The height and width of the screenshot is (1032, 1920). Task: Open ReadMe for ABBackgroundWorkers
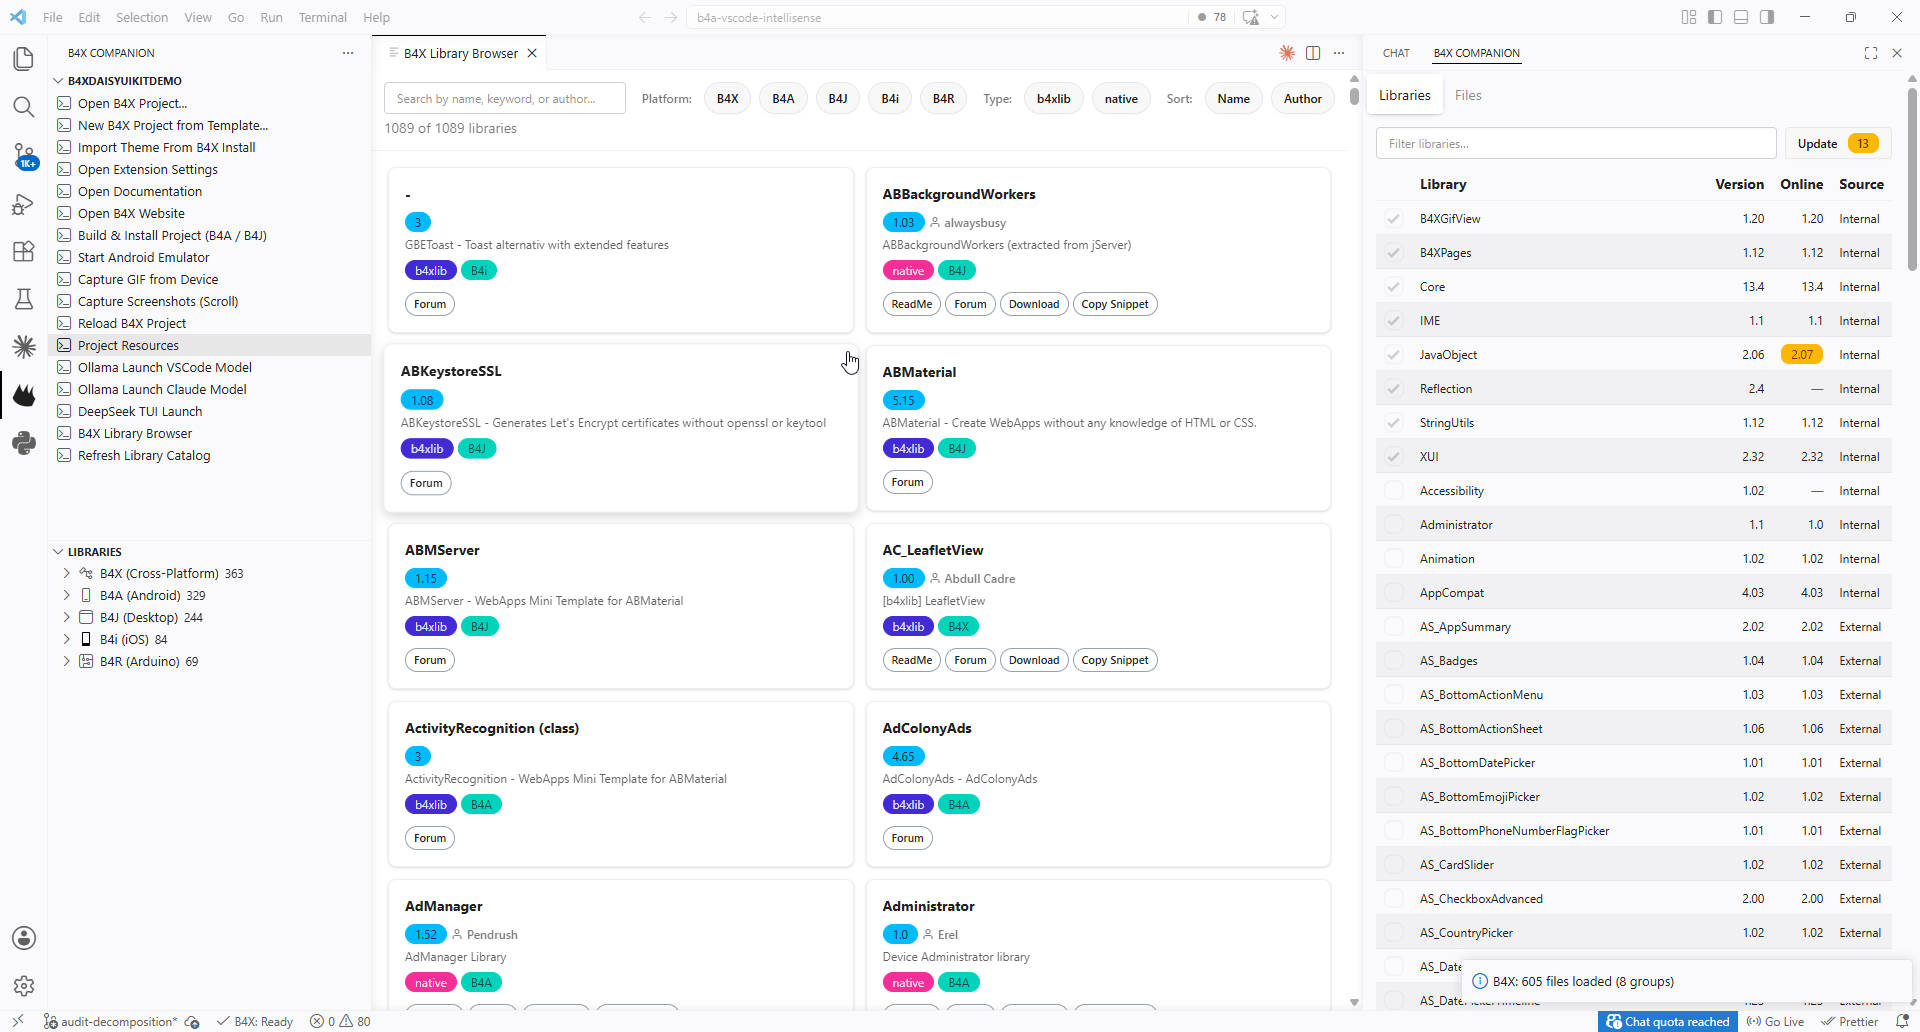point(911,304)
